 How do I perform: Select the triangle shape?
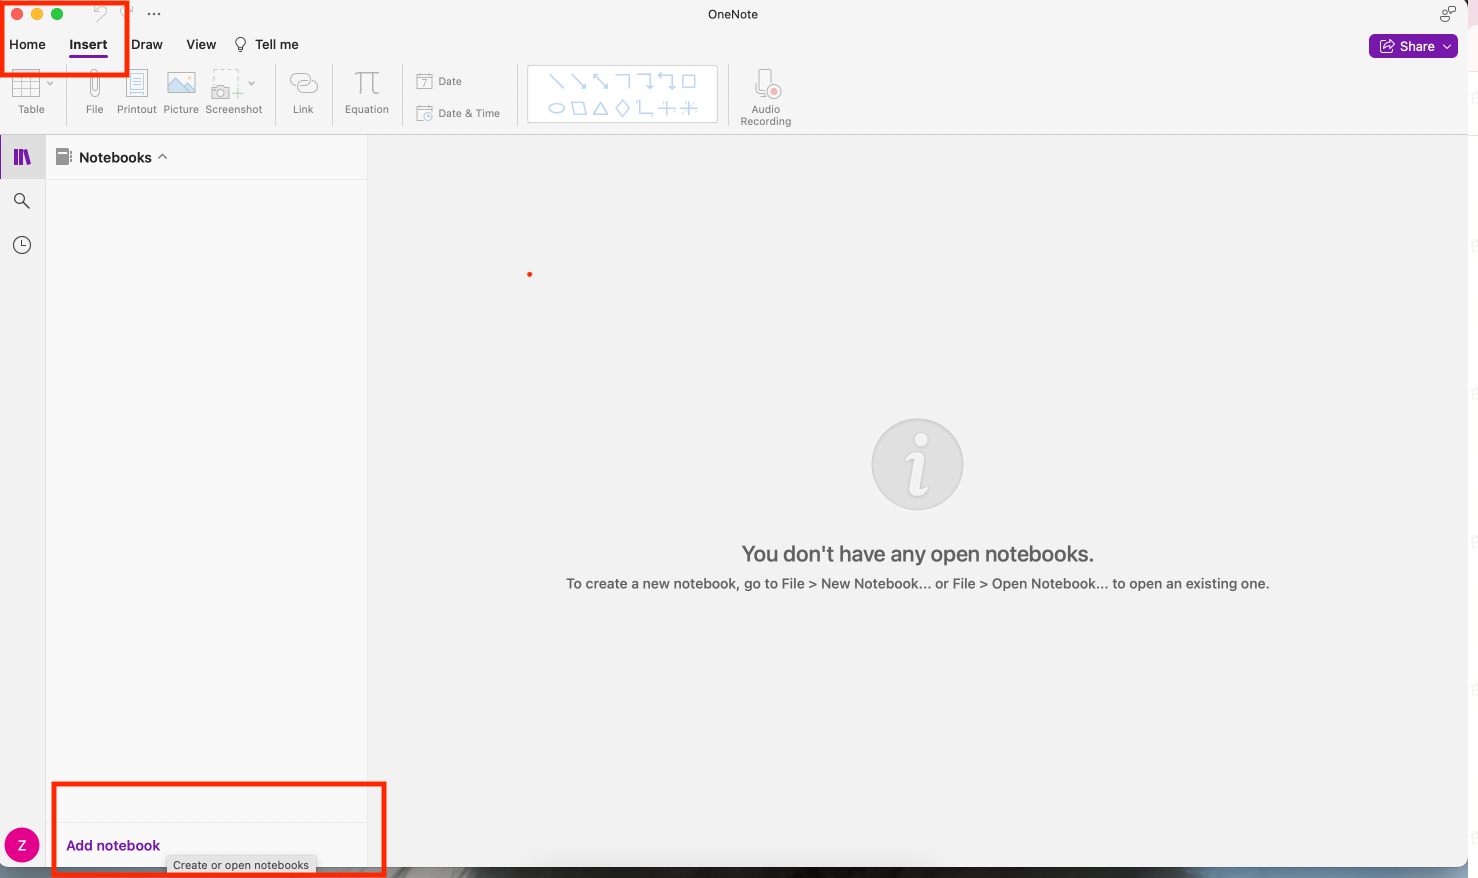pos(601,108)
